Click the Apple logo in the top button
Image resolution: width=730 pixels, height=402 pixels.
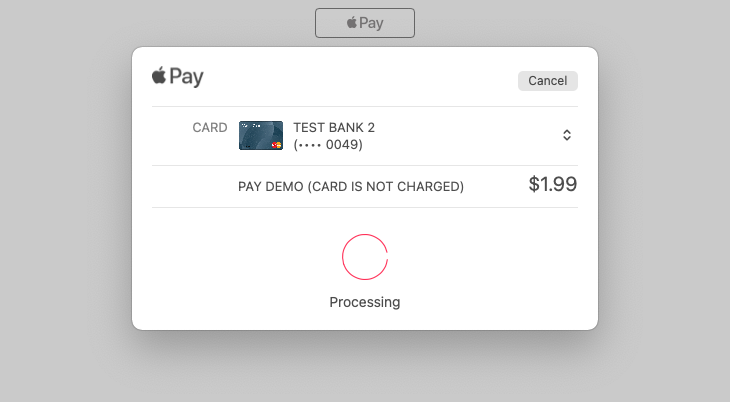point(352,22)
